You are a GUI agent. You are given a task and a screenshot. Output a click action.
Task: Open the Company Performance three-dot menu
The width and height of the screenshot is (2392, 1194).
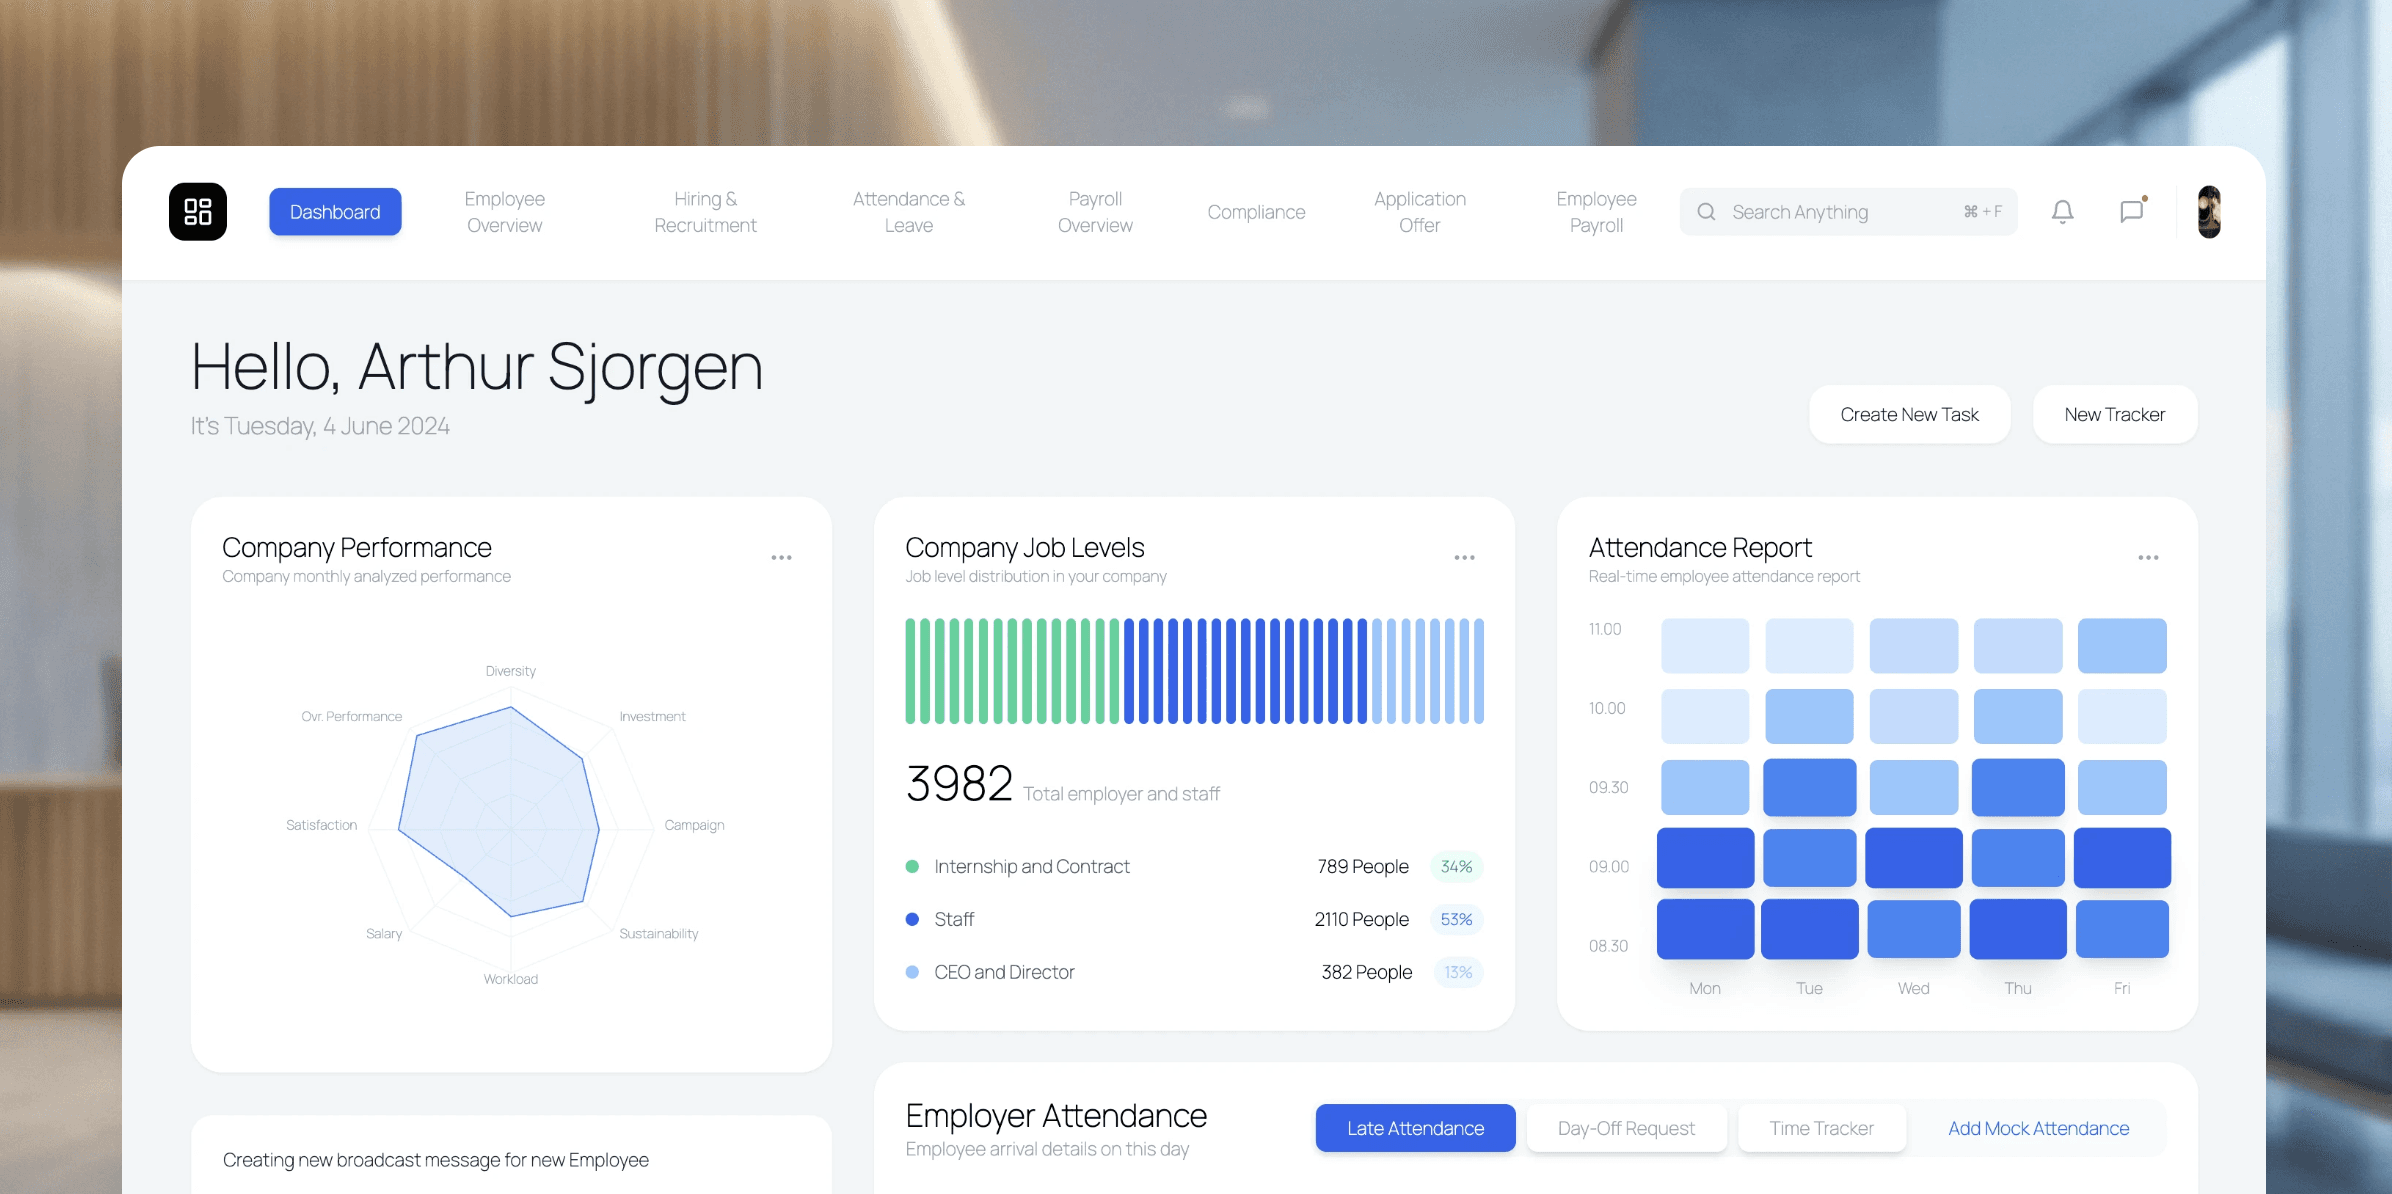click(x=781, y=558)
